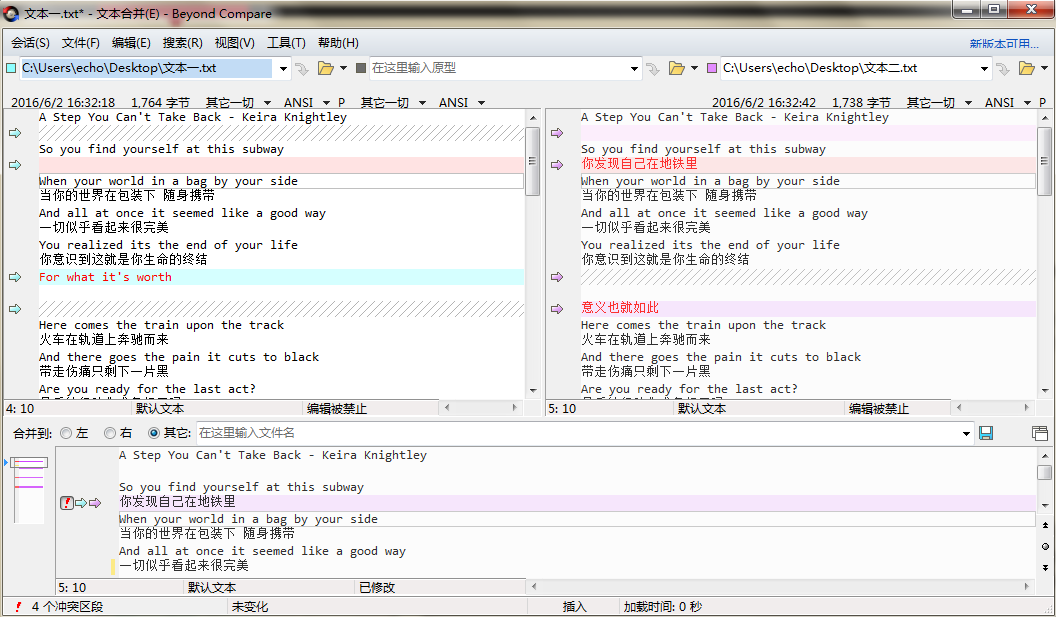Expand the output file name dropdown
This screenshot has height=617, width=1056.
[966, 433]
